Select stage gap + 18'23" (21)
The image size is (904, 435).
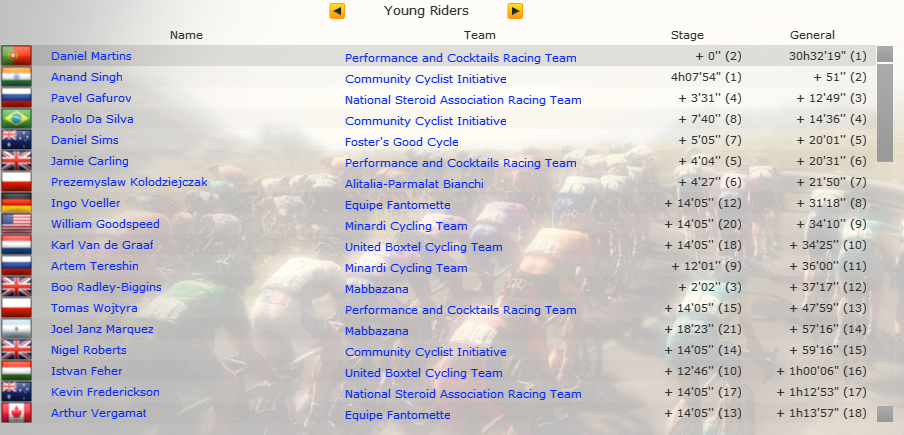coord(703,330)
